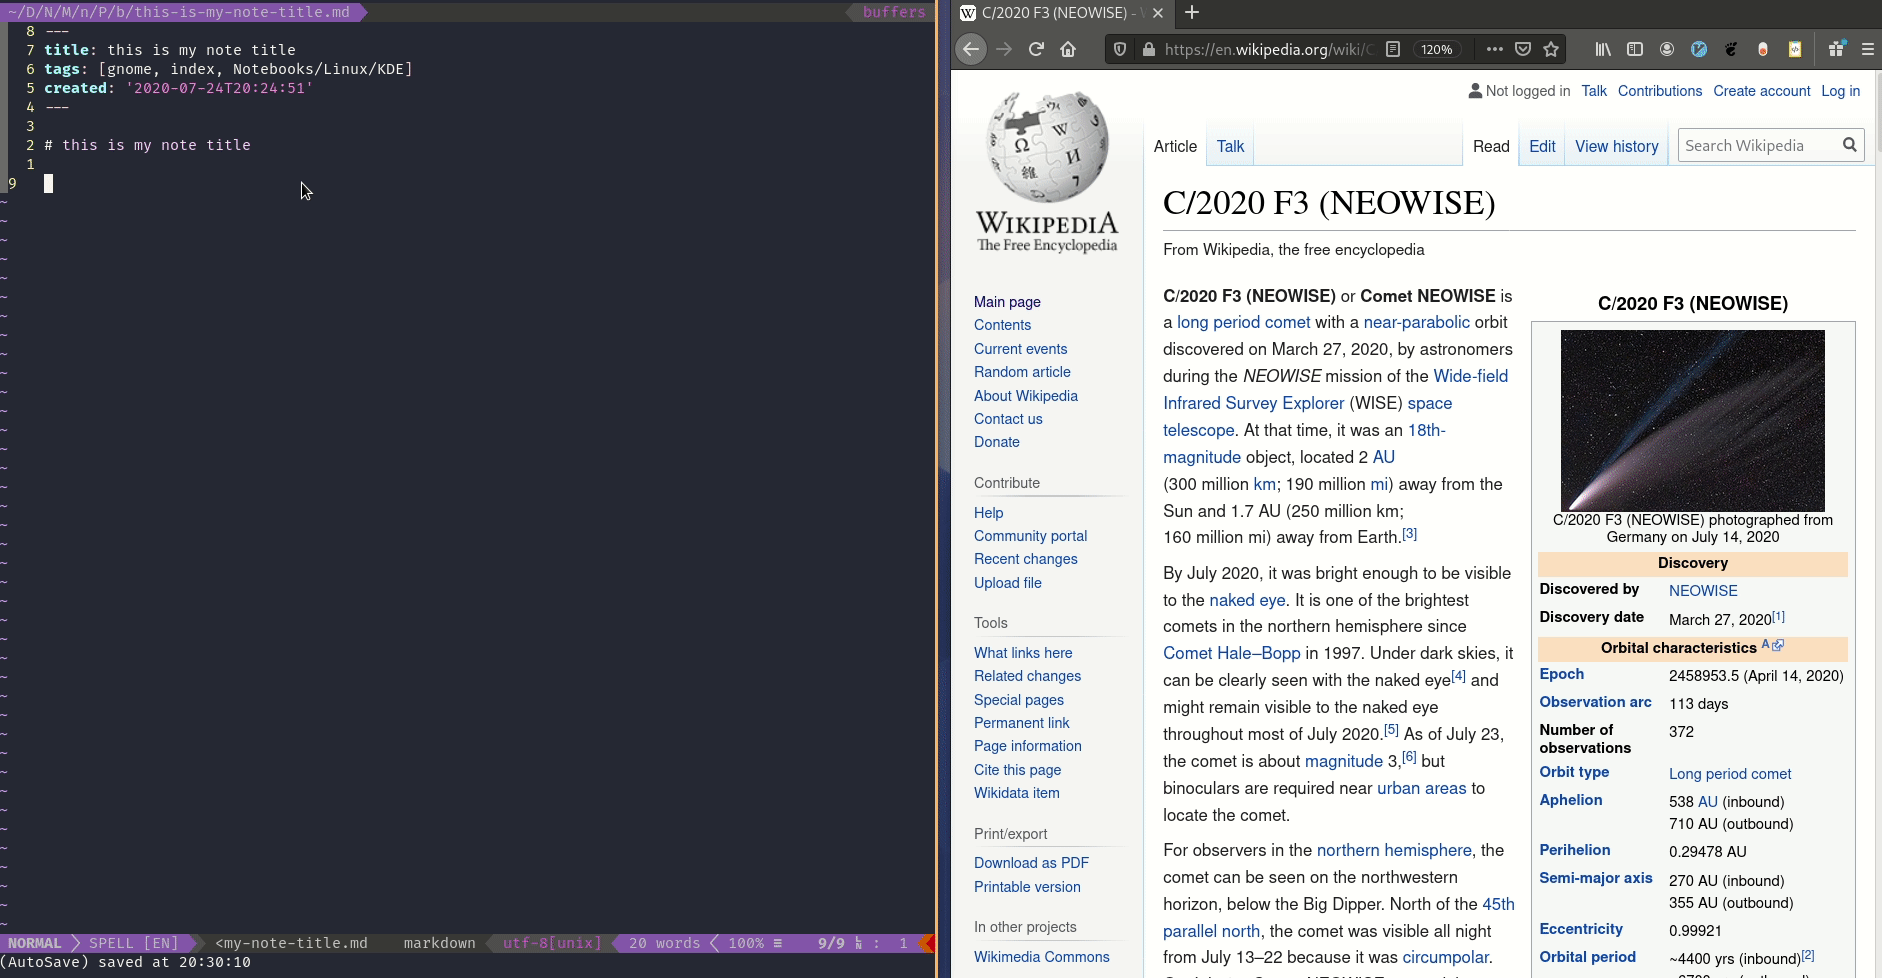Open Main page in the sidebar
The height and width of the screenshot is (978, 1882).
(1007, 302)
